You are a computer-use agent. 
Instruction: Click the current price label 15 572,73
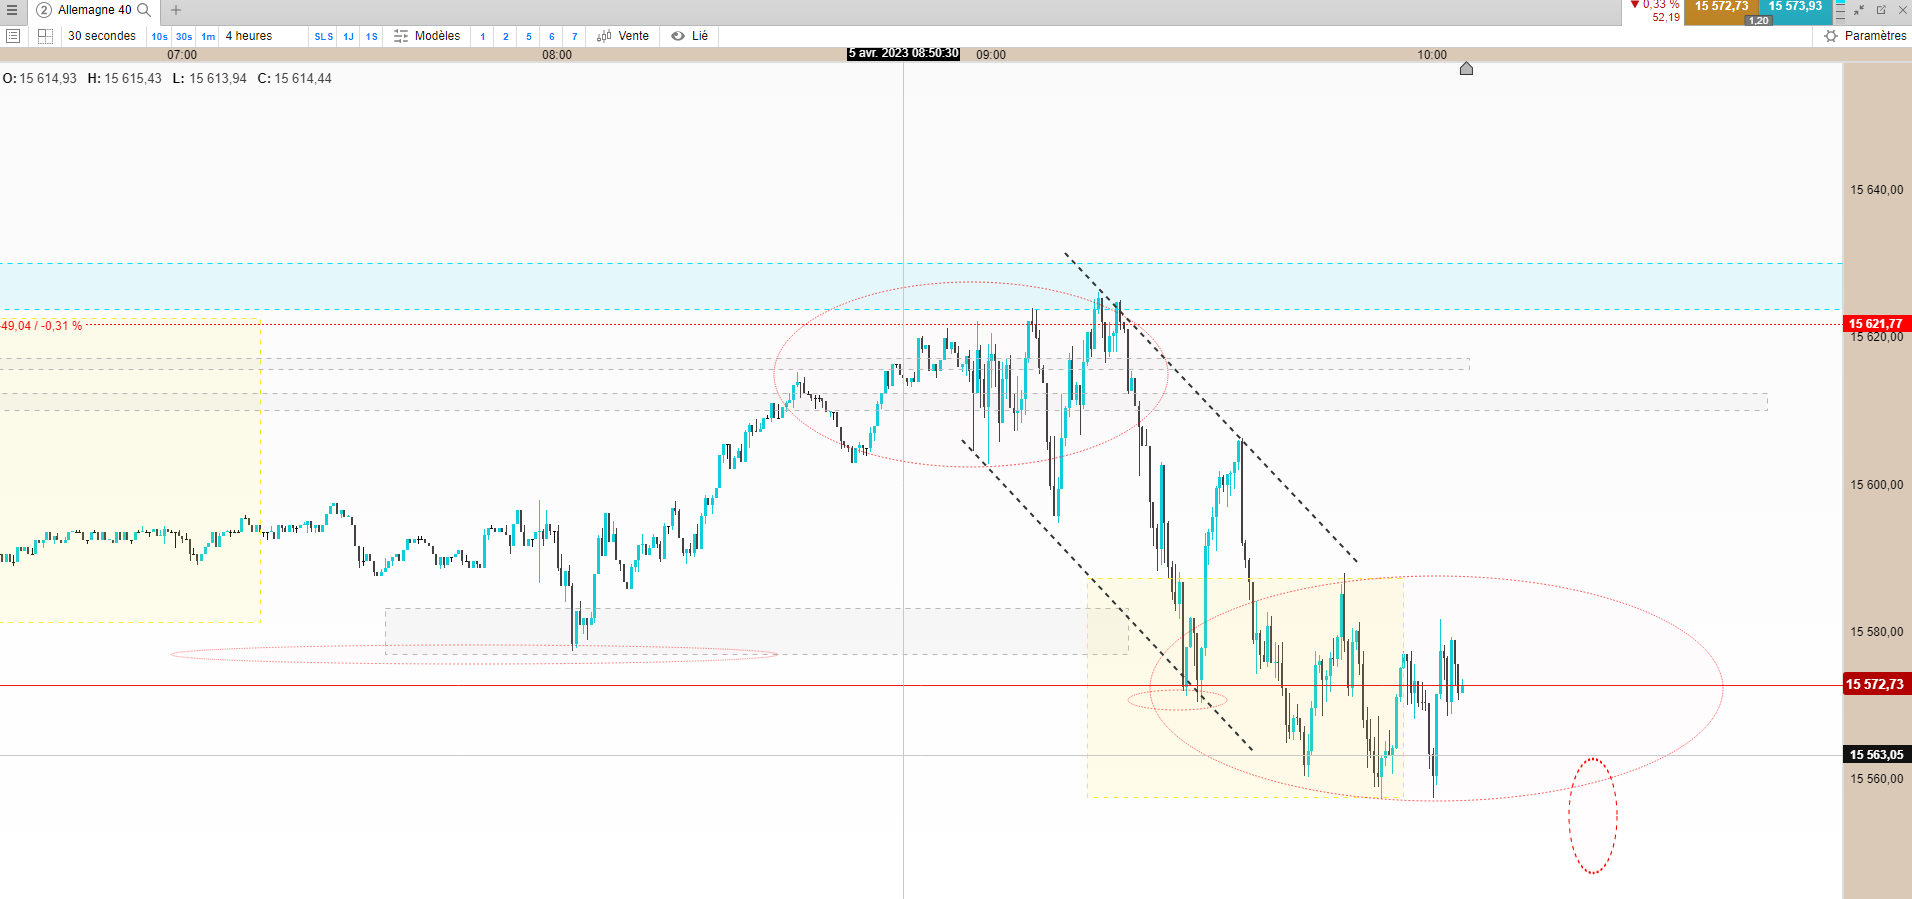click(x=1877, y=684)
